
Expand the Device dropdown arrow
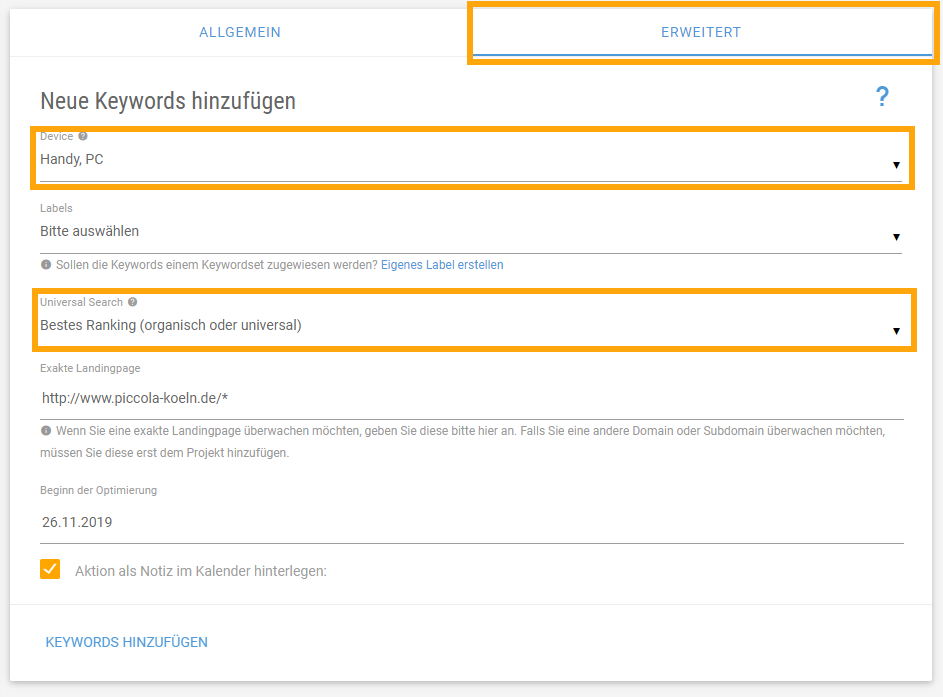click(x=896, y=165)
